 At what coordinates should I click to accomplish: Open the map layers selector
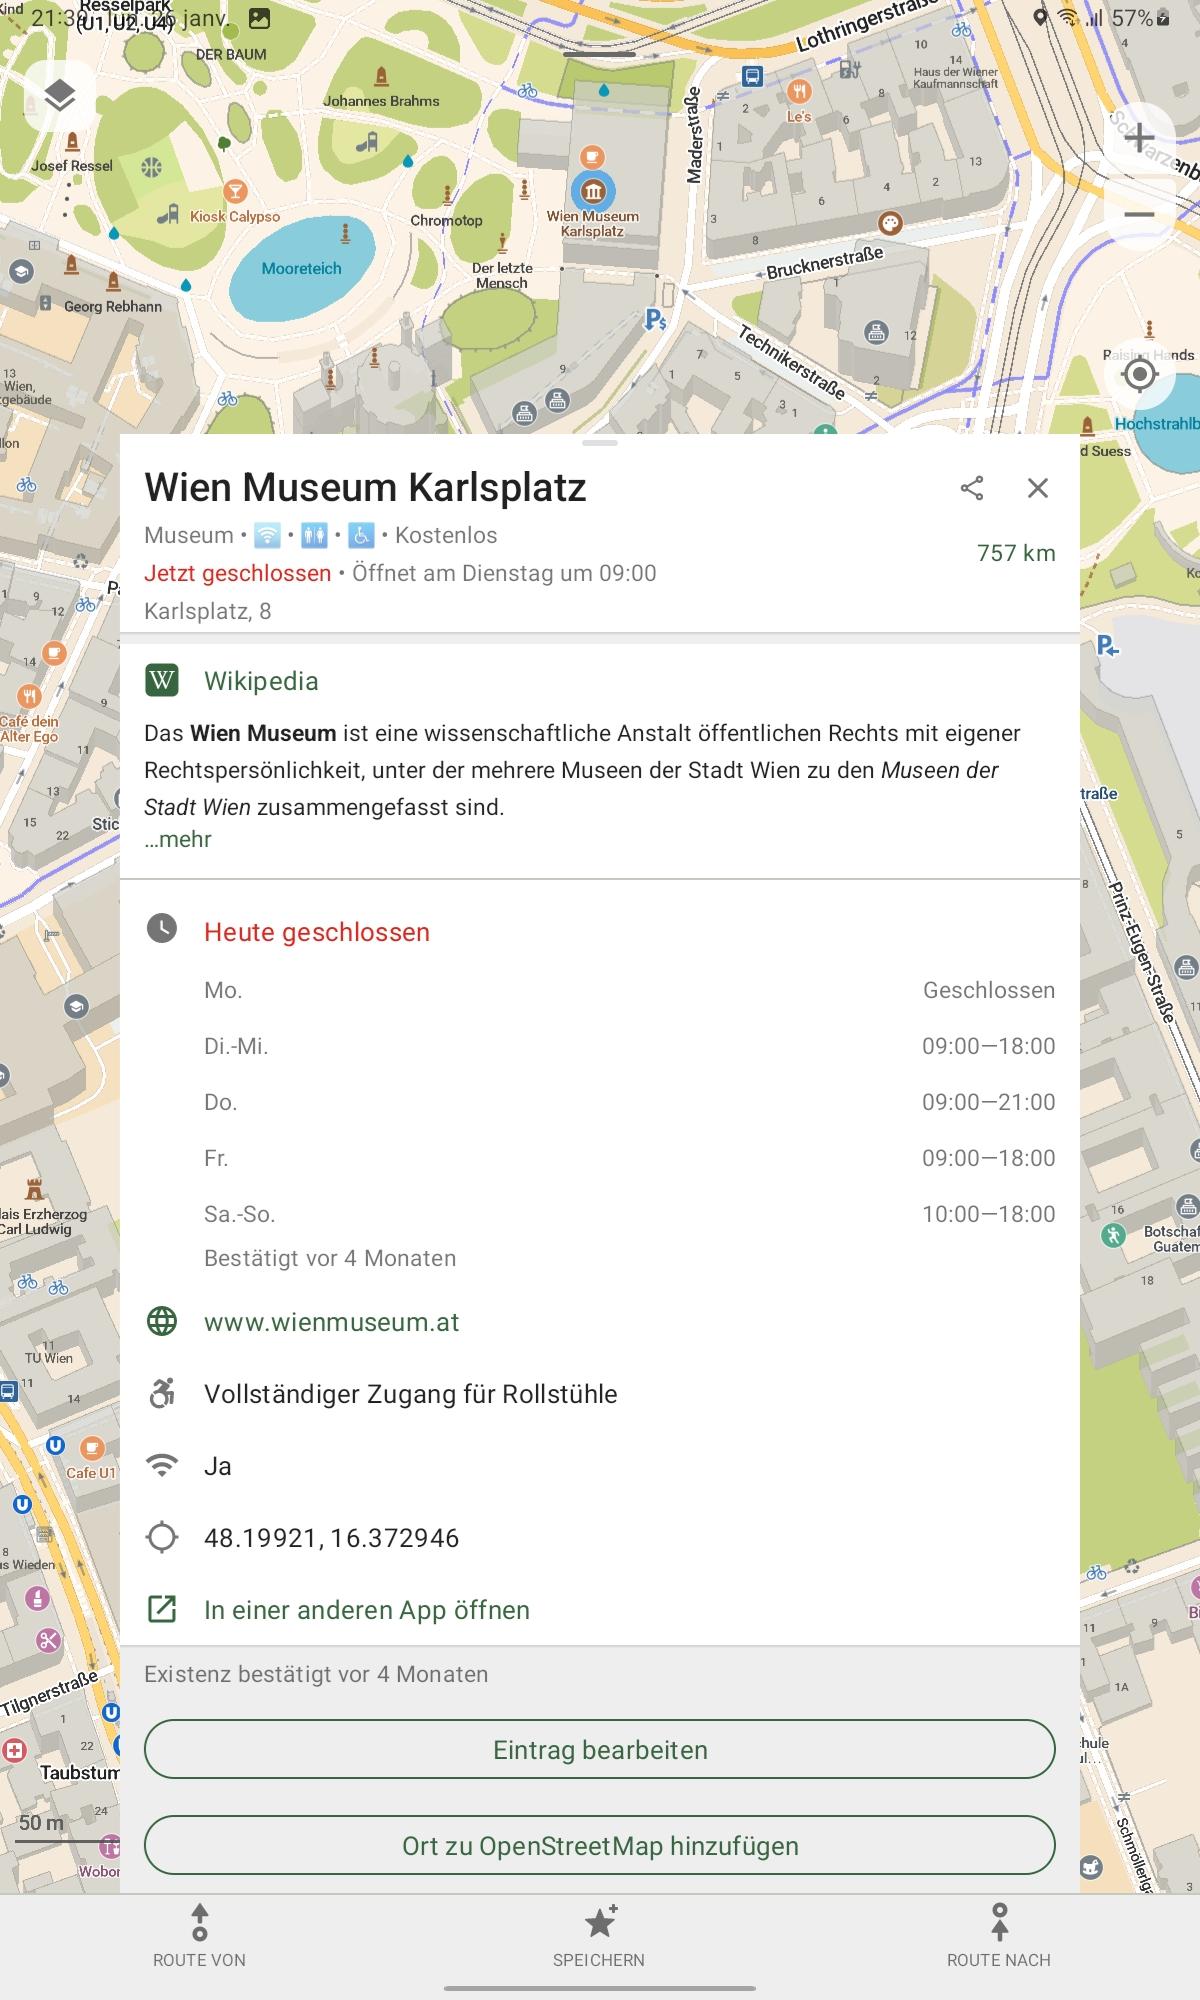[60, 96]
